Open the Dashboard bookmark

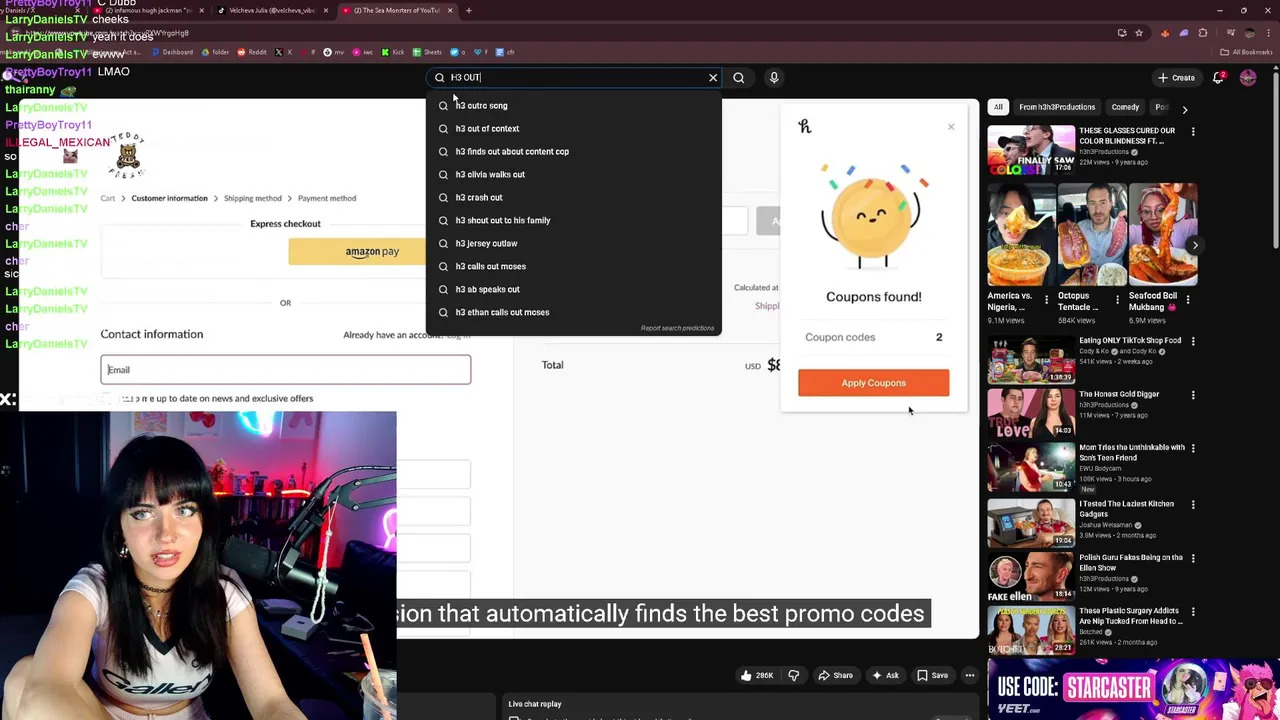click(x=172, y=52)
